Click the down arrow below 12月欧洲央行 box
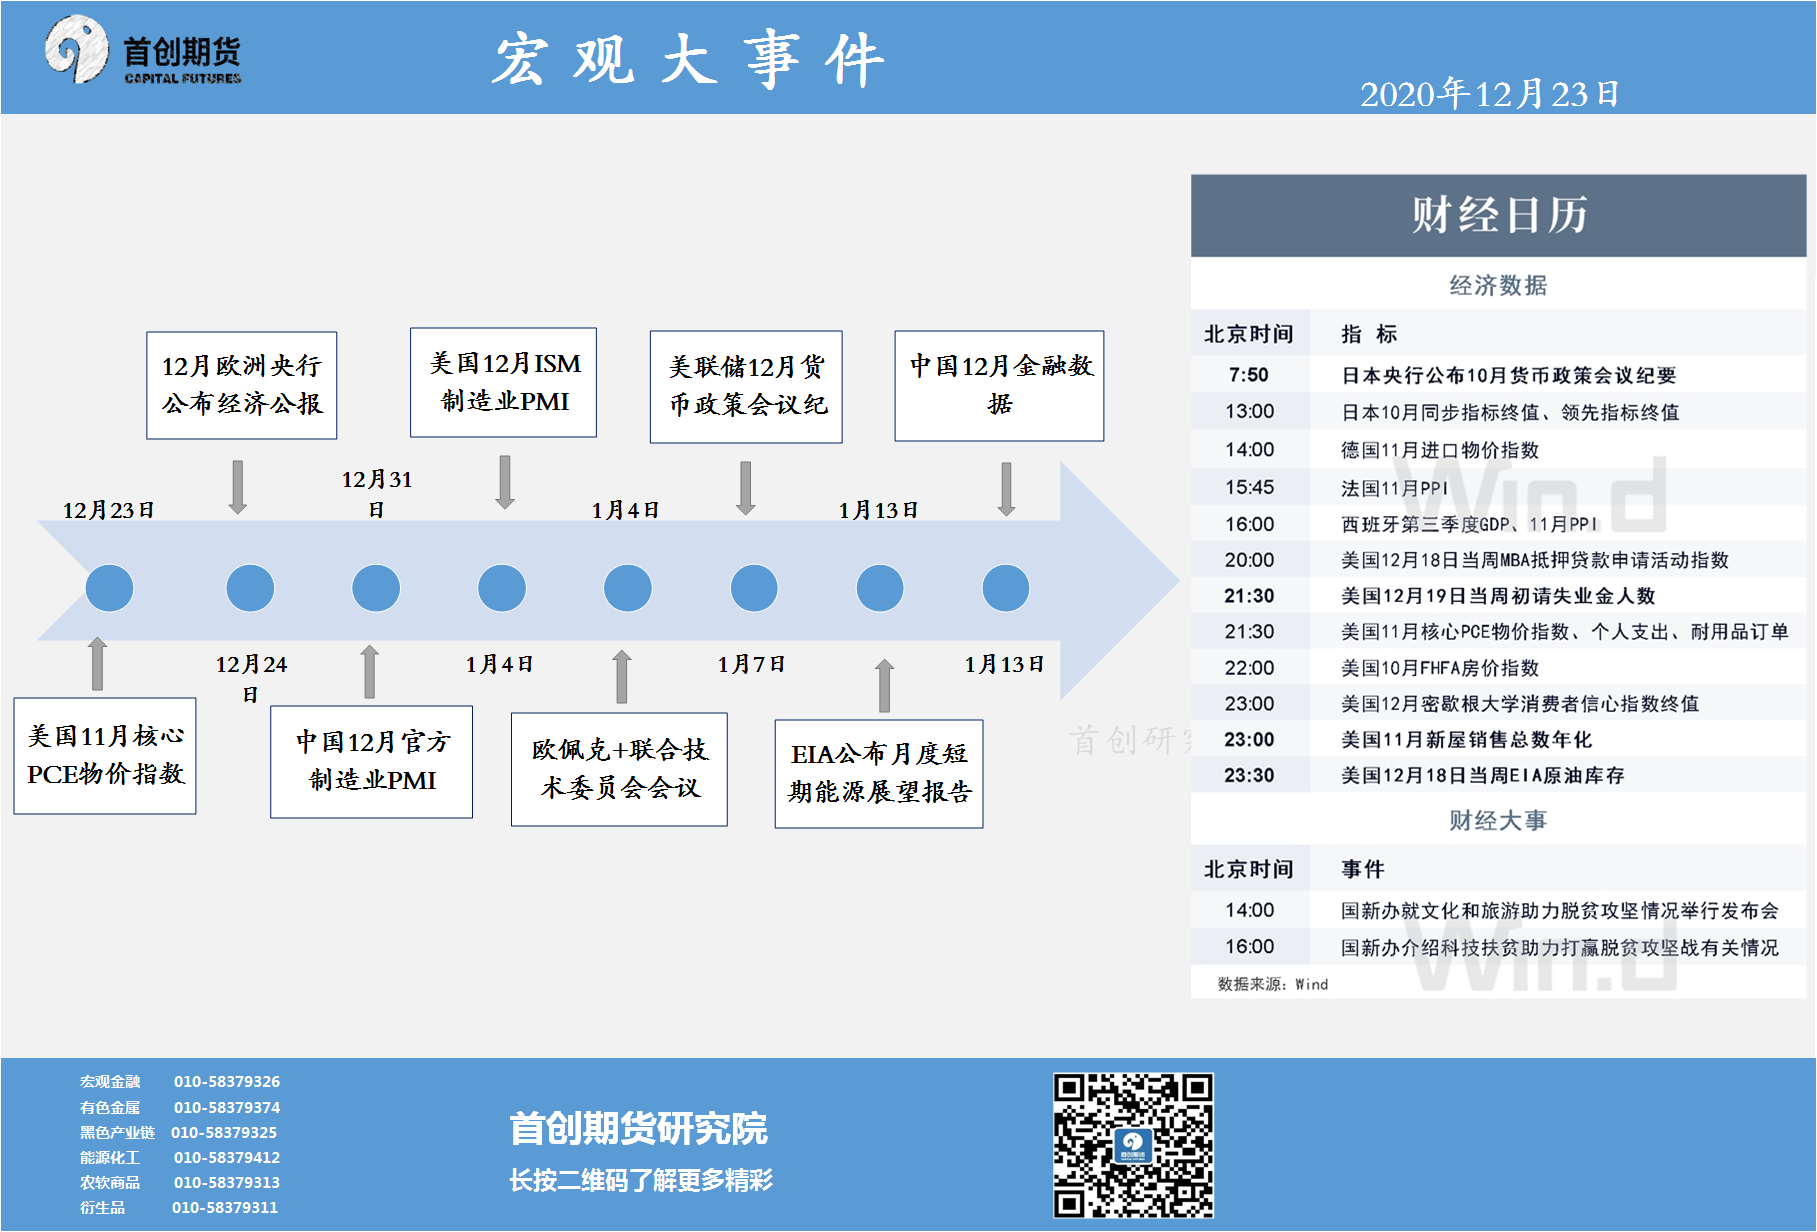 [x=238, y=487]
